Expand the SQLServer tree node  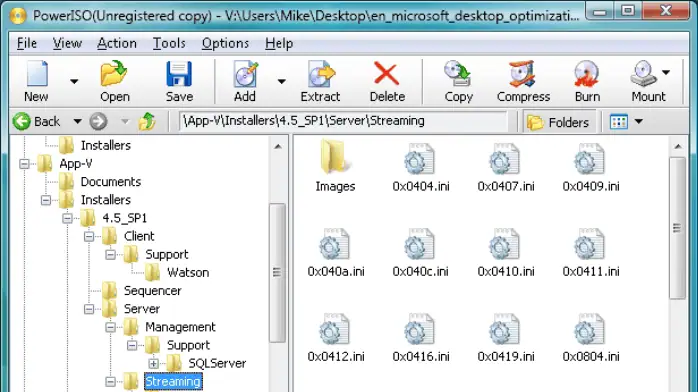click(154, 364)
